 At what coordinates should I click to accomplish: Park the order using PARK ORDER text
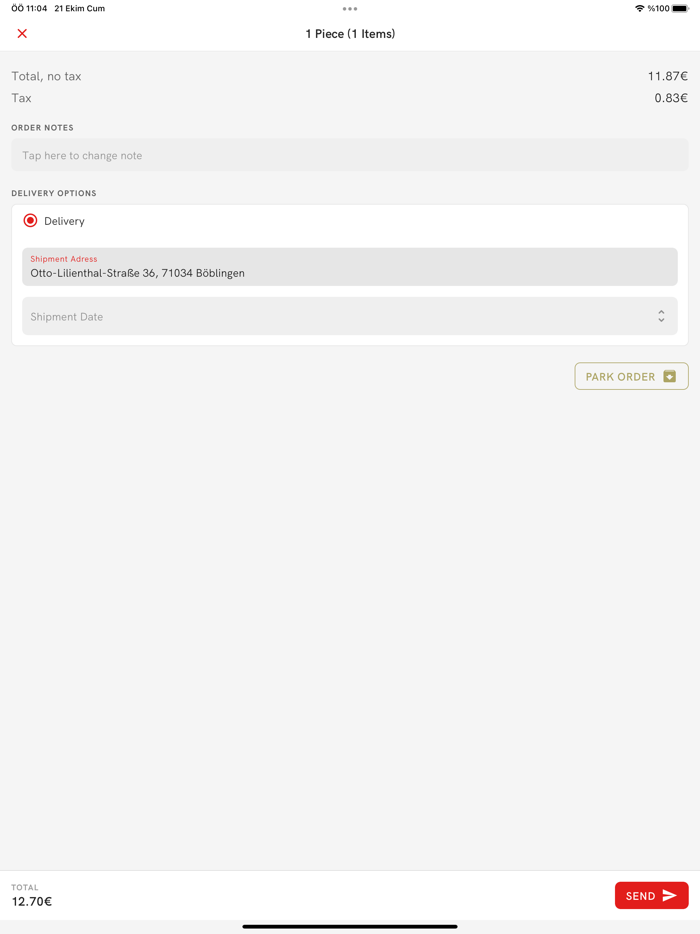(620, 376)
